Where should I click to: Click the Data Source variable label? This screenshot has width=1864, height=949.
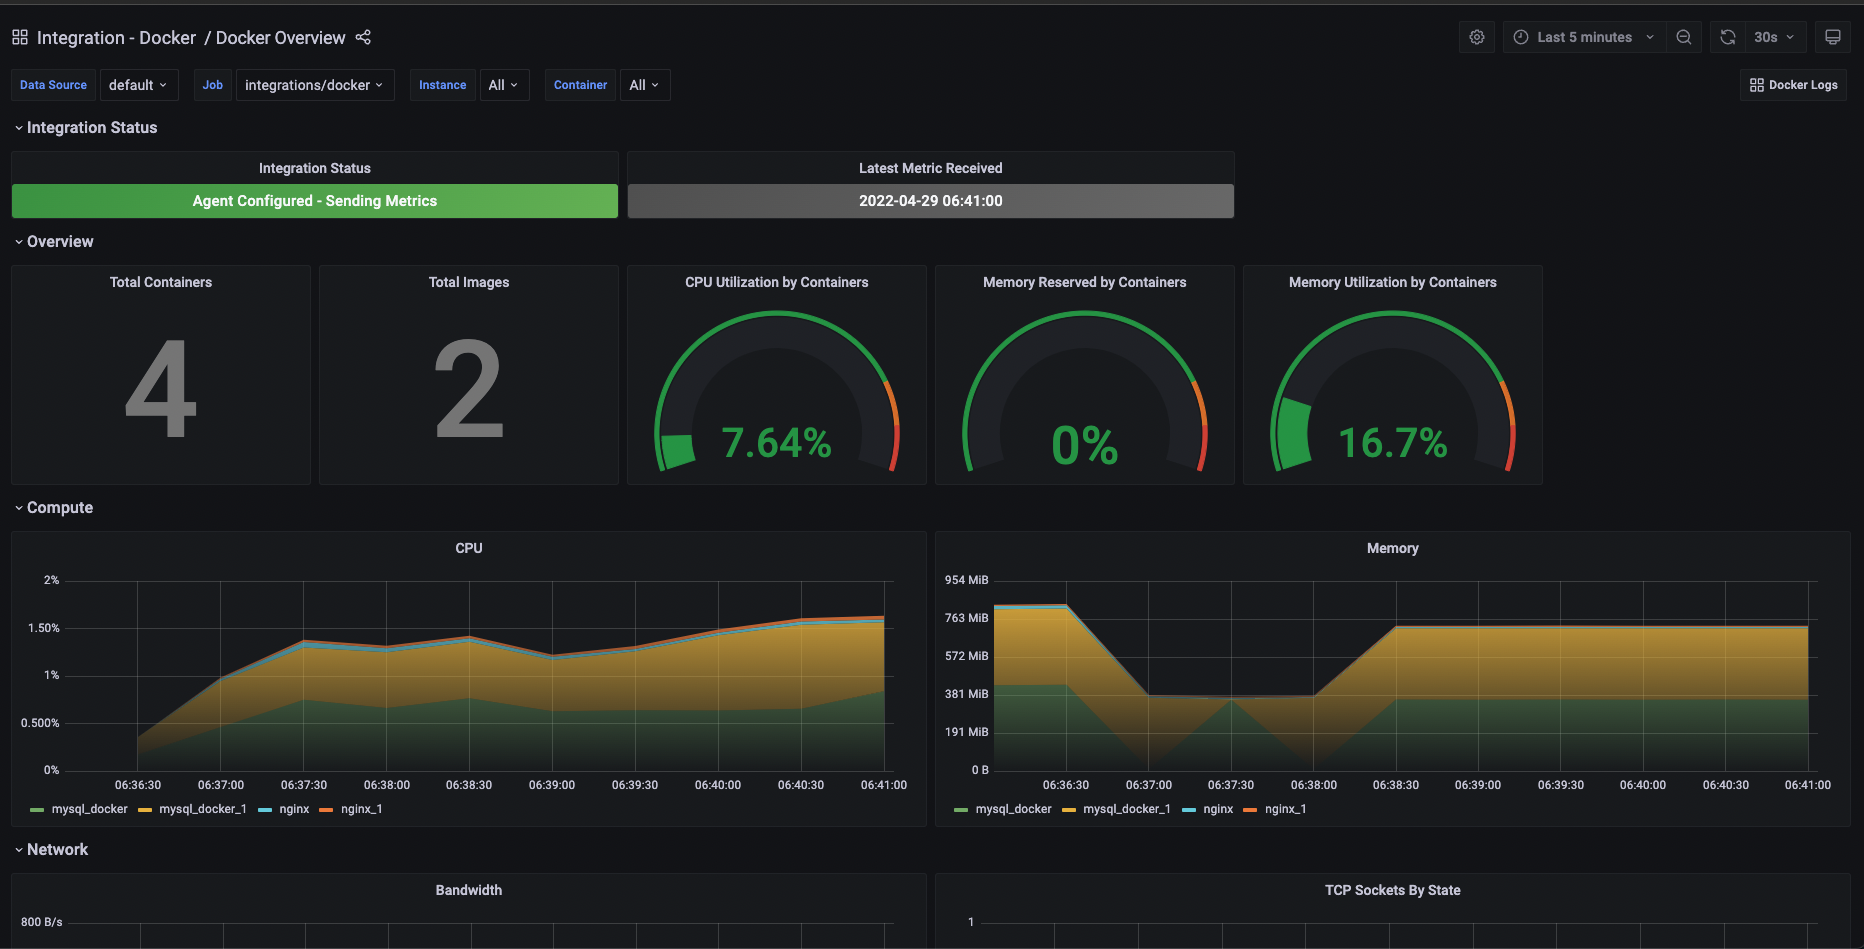coord(54,85)
